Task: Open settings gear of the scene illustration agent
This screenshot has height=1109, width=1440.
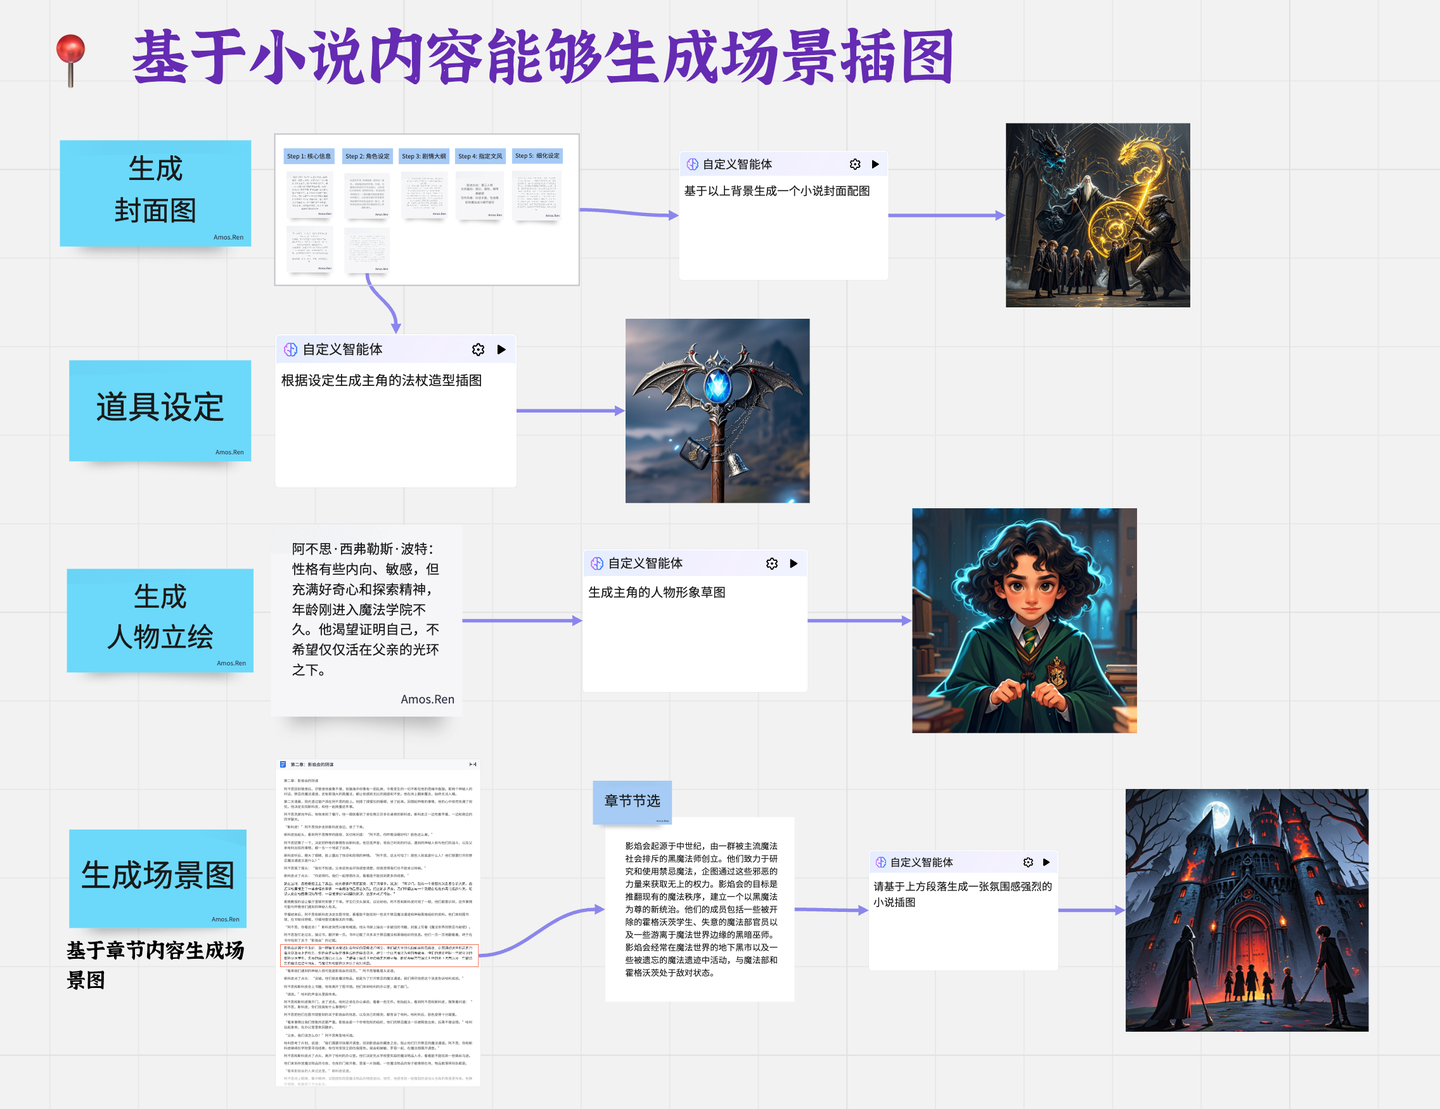Action: (x=1028, y=862)
